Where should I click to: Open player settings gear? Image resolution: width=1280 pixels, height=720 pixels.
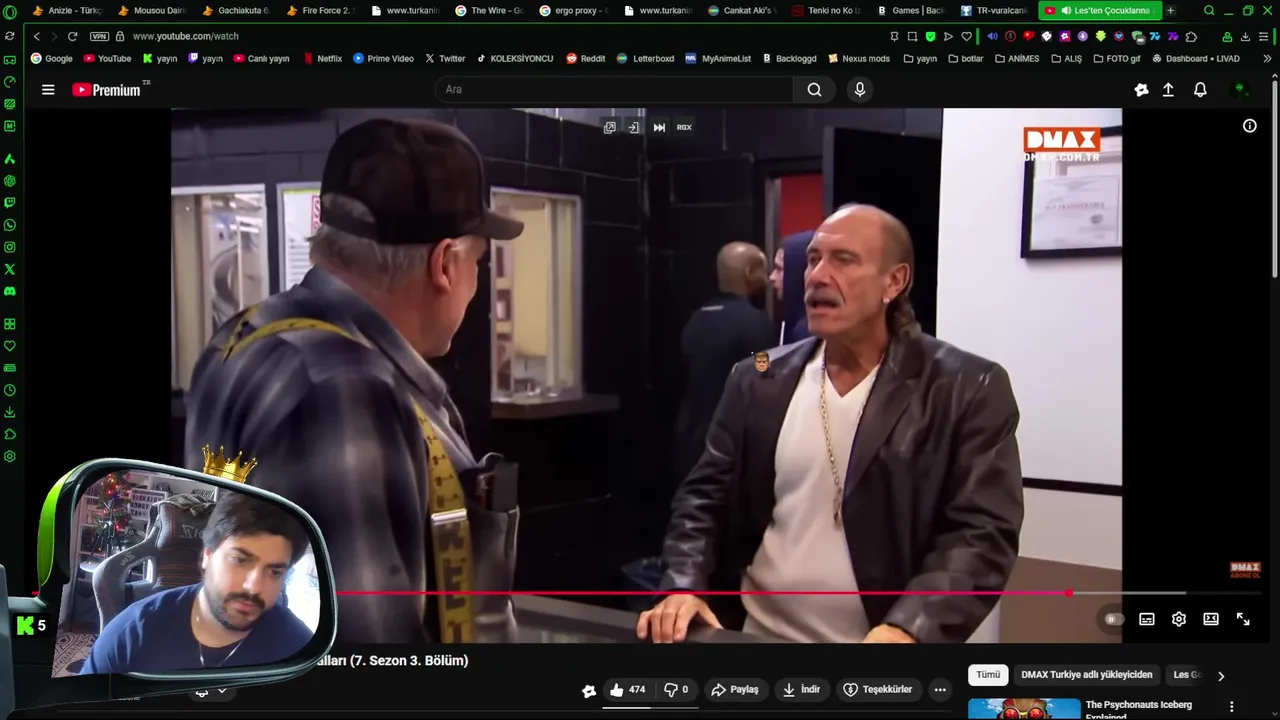[1179, 619]
